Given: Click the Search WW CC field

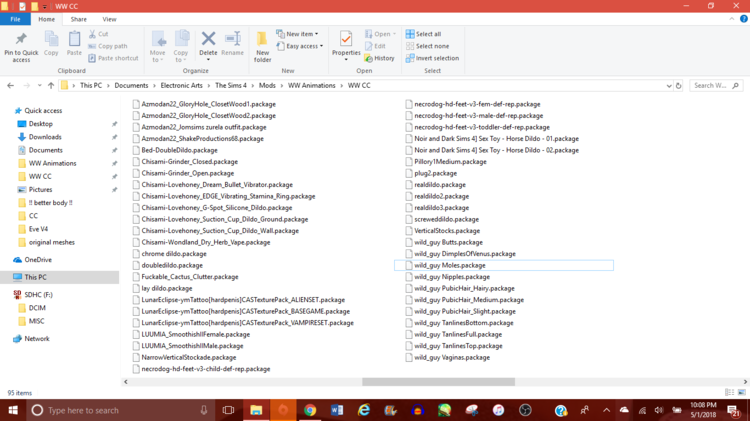Looking at the screenshot, I should (x=716, y=85).
